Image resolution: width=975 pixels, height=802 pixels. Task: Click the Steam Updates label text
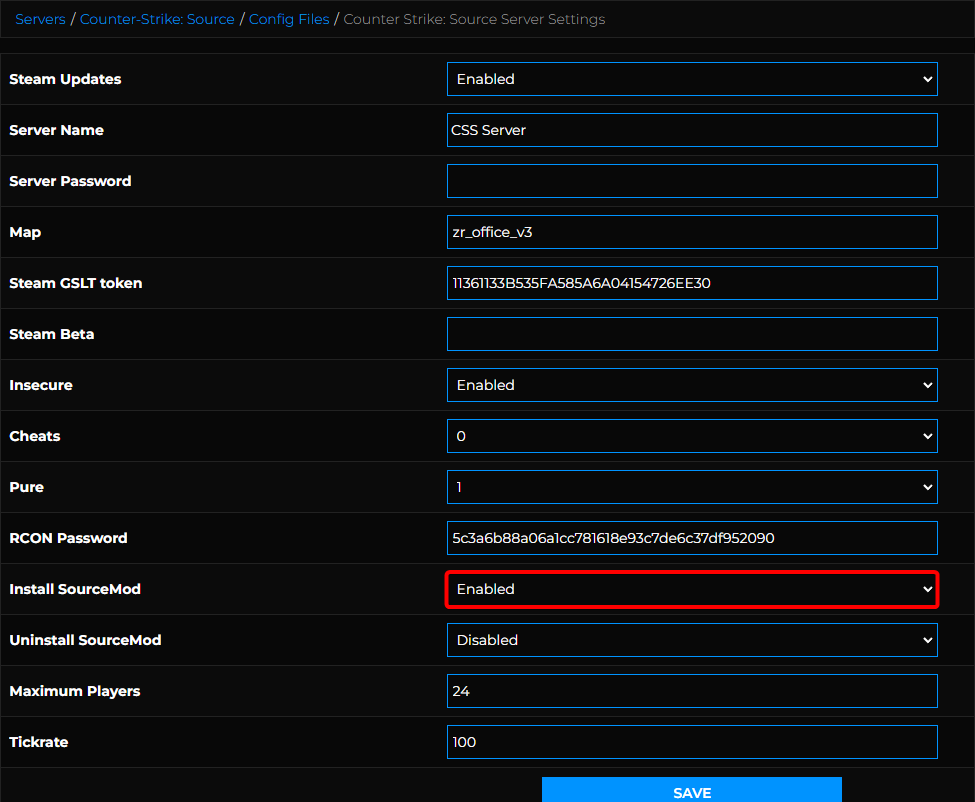click(x=65, y=79)
